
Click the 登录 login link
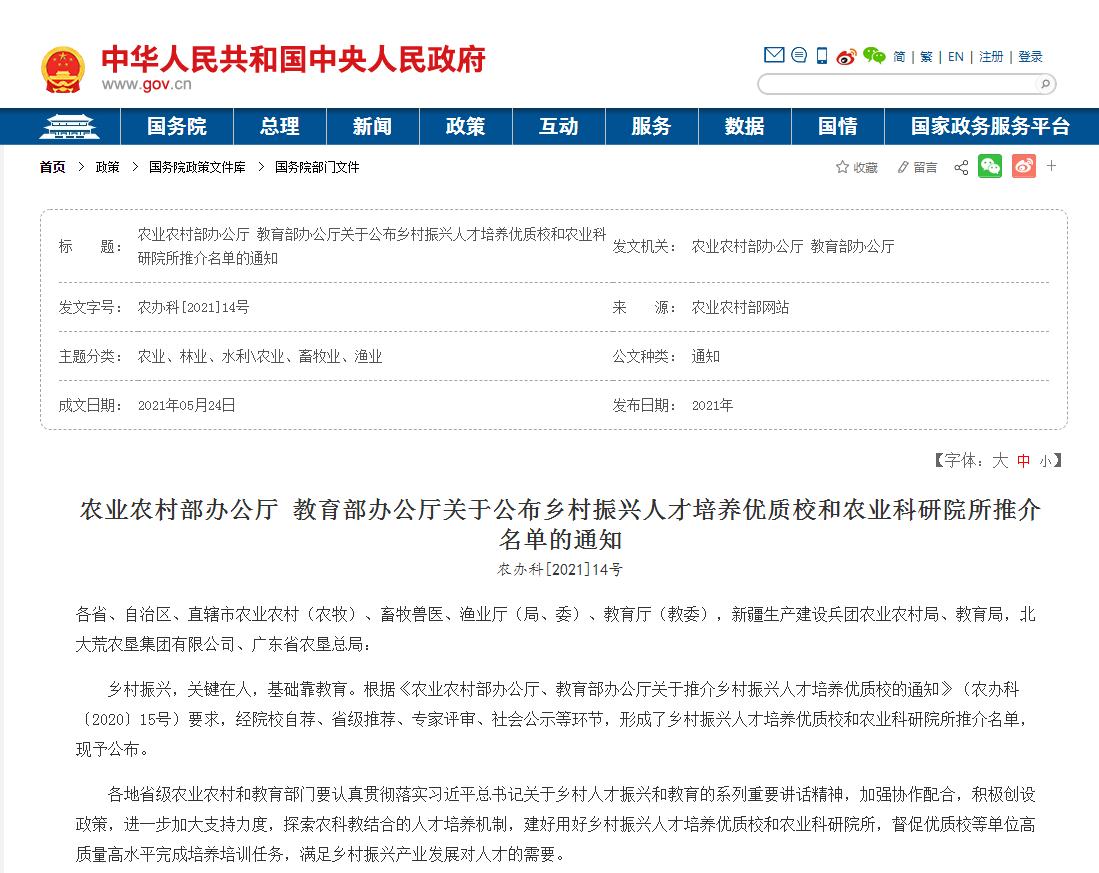point(1030,57)
